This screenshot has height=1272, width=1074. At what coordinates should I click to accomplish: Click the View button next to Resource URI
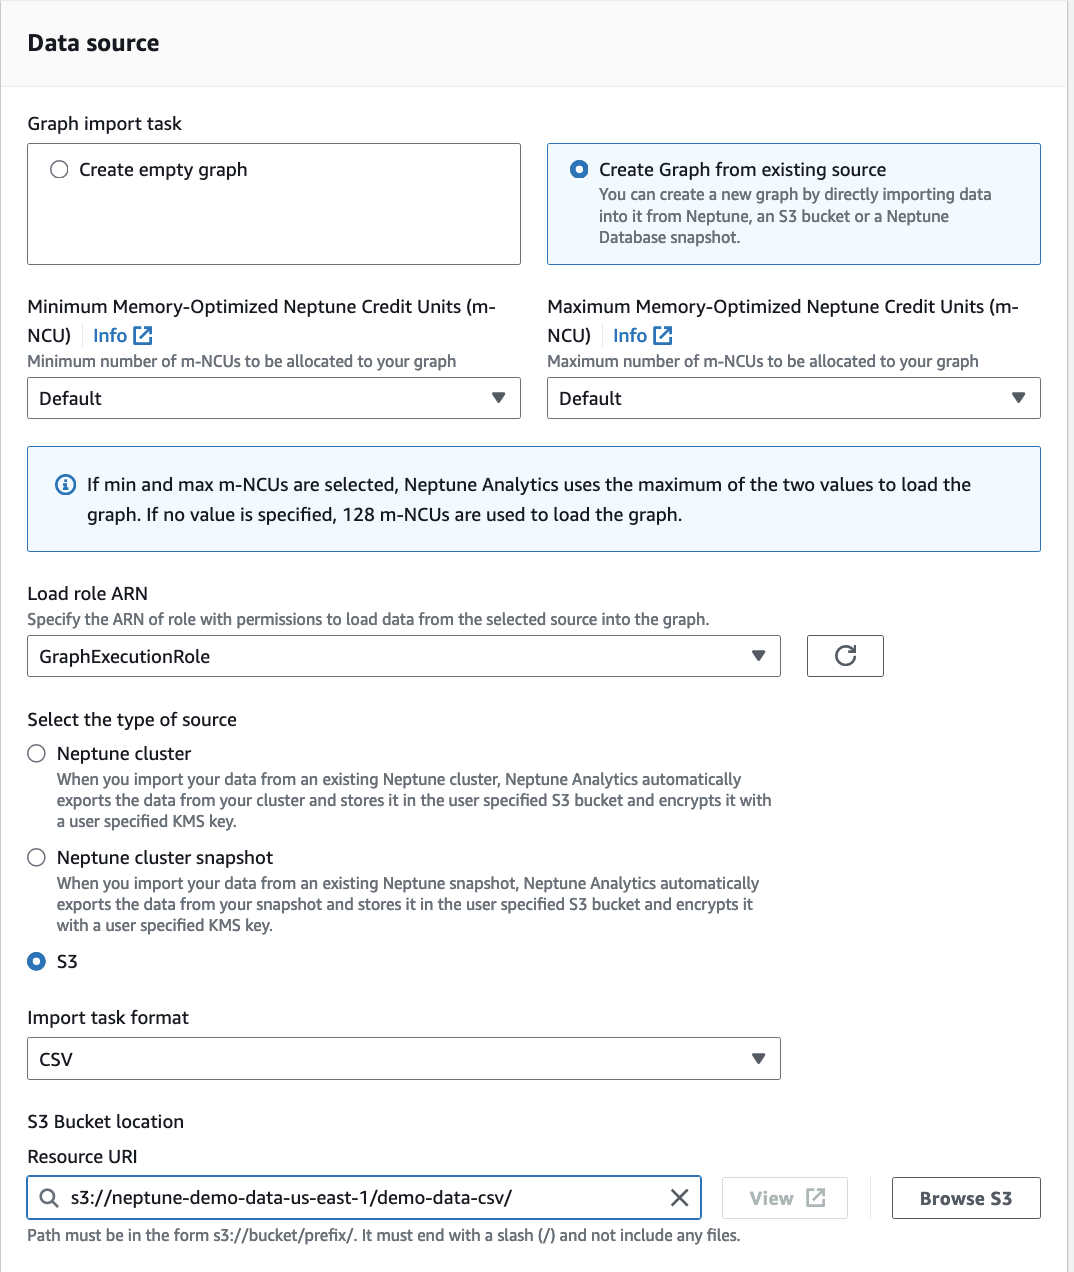(x=784, y=1197)
